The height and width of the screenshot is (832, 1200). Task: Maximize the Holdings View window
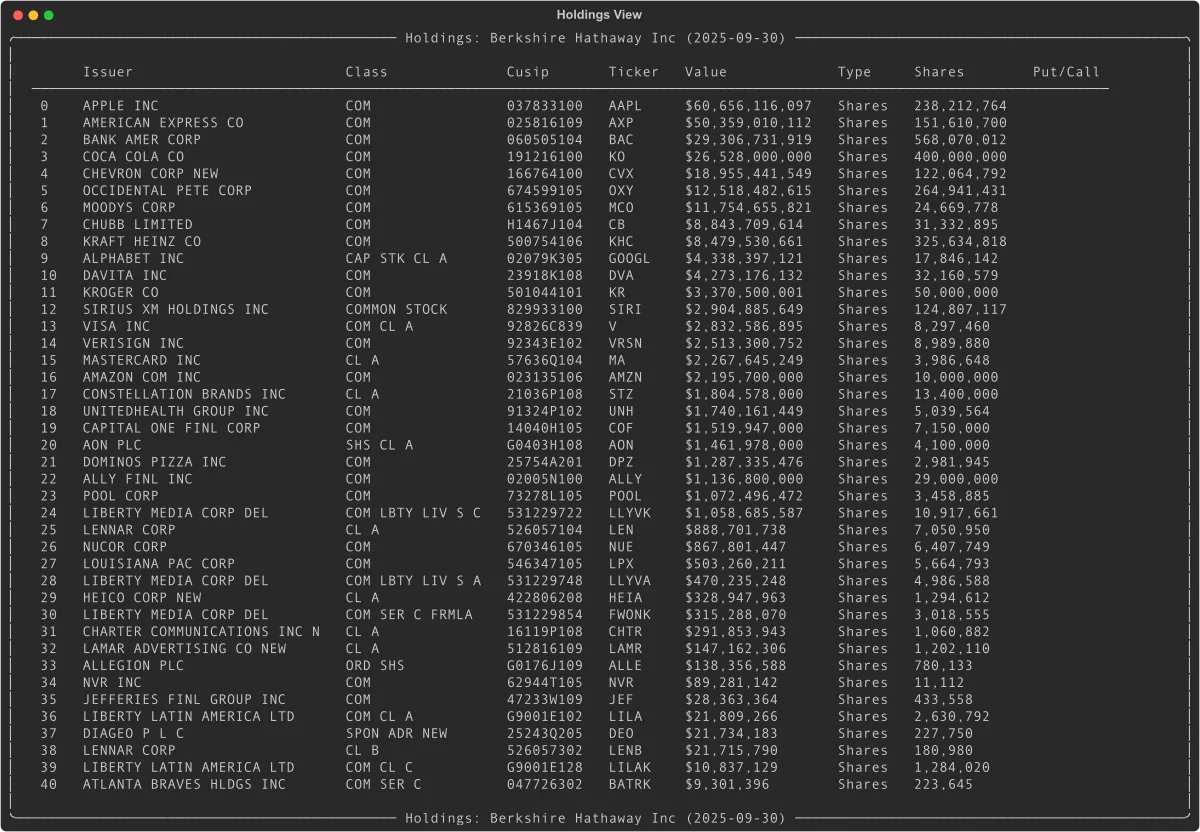[x=49, y=15]
